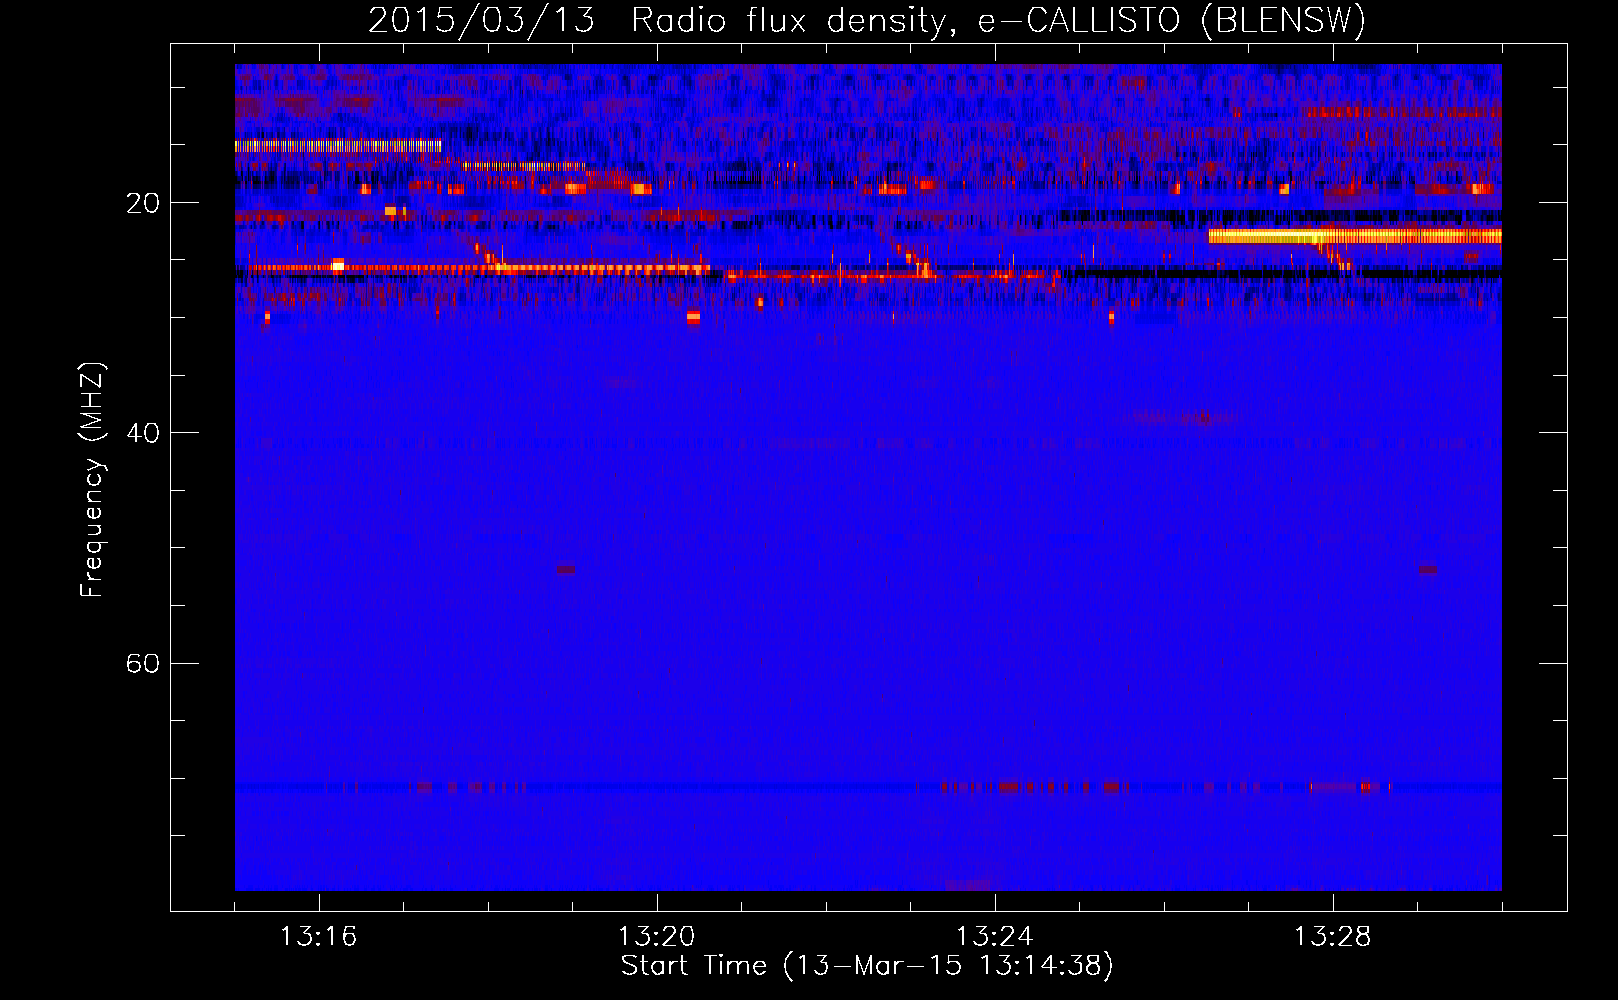Click the long orange band near 26 MHz
1618x1000 pixels.
(x=481, y=268)
